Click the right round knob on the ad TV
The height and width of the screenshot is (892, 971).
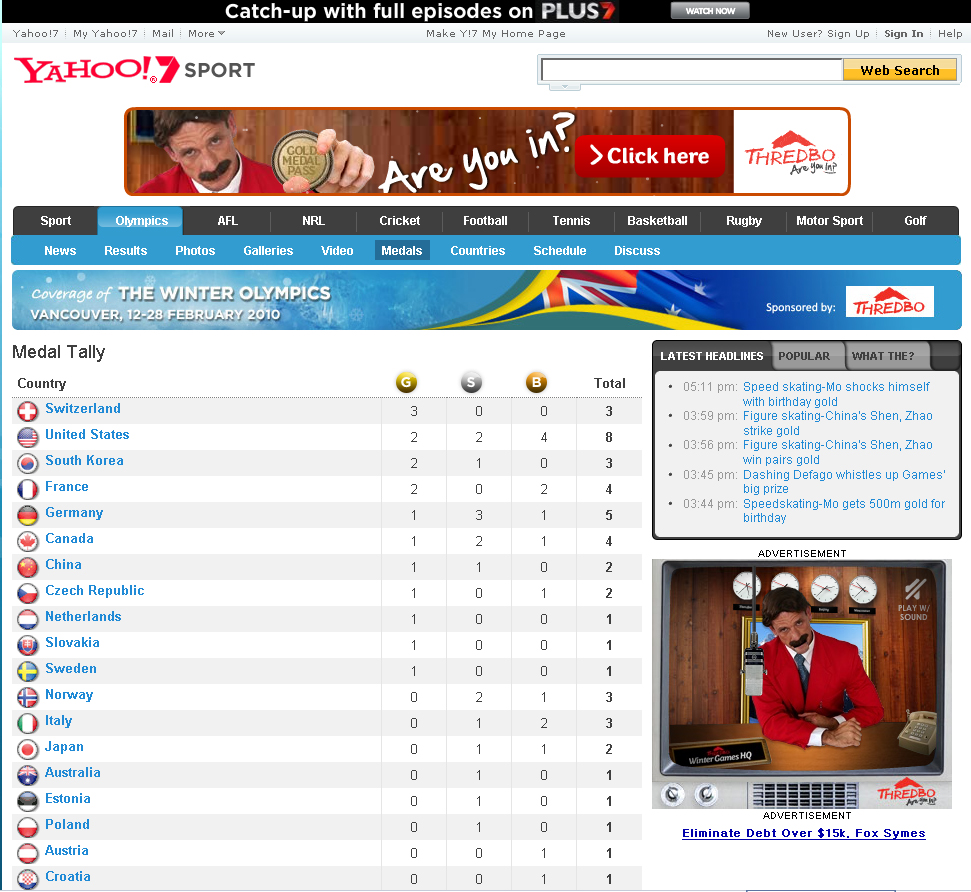point(706,794)
